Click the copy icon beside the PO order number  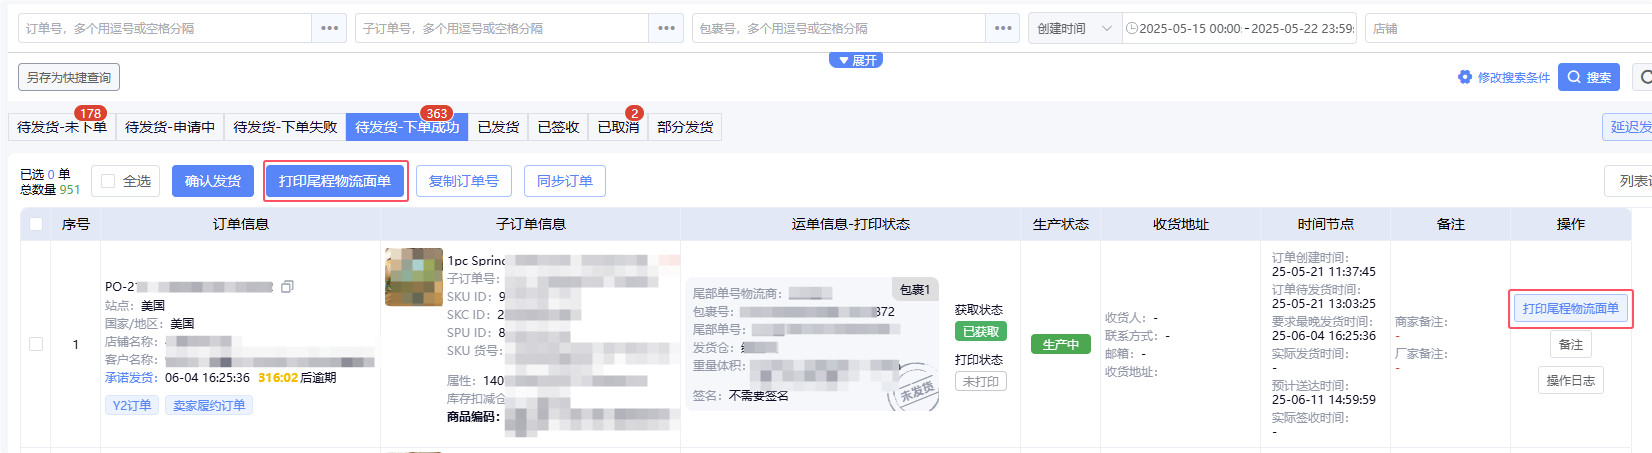click(287, 287)
